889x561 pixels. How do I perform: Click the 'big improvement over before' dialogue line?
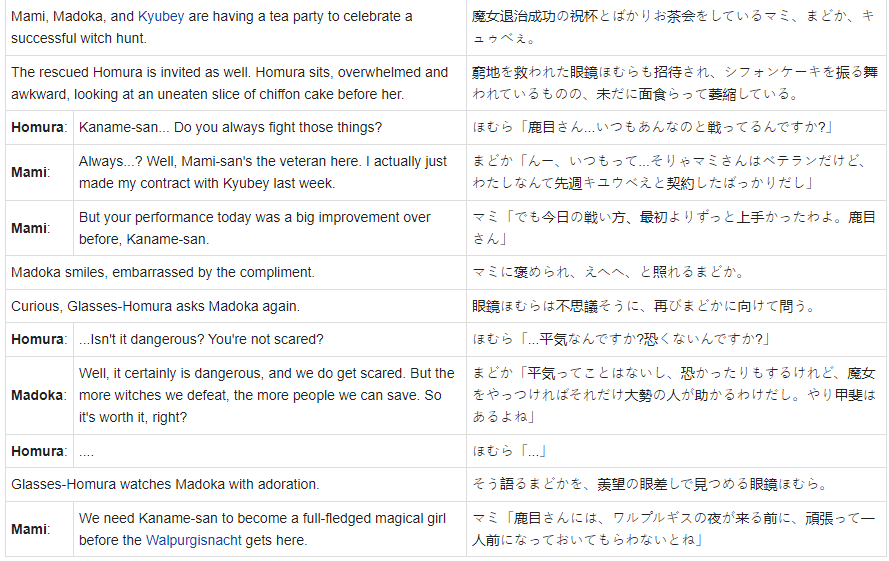pos(254,228)
